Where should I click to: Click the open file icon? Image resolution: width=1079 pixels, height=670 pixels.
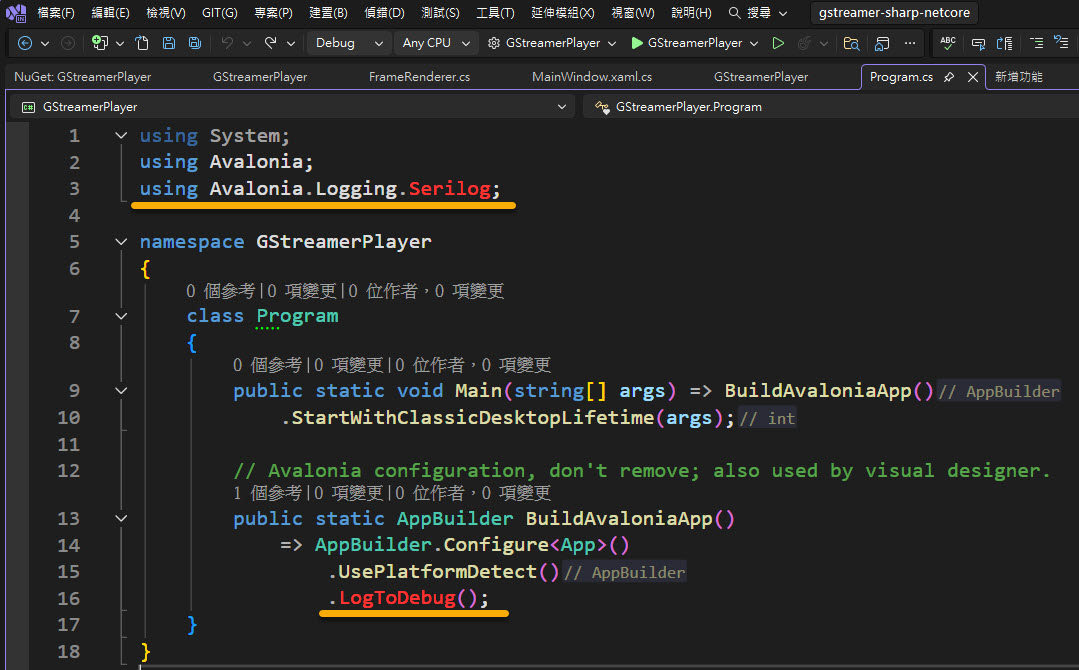pos(142,43)
